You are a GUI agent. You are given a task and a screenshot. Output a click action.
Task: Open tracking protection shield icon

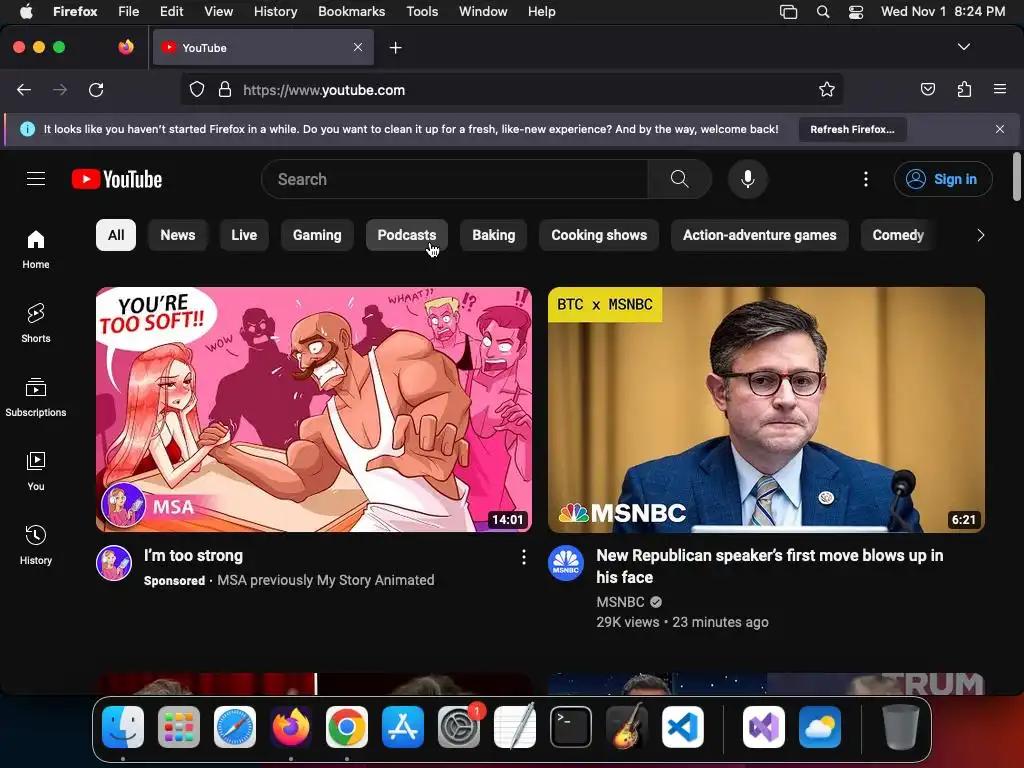197,89
